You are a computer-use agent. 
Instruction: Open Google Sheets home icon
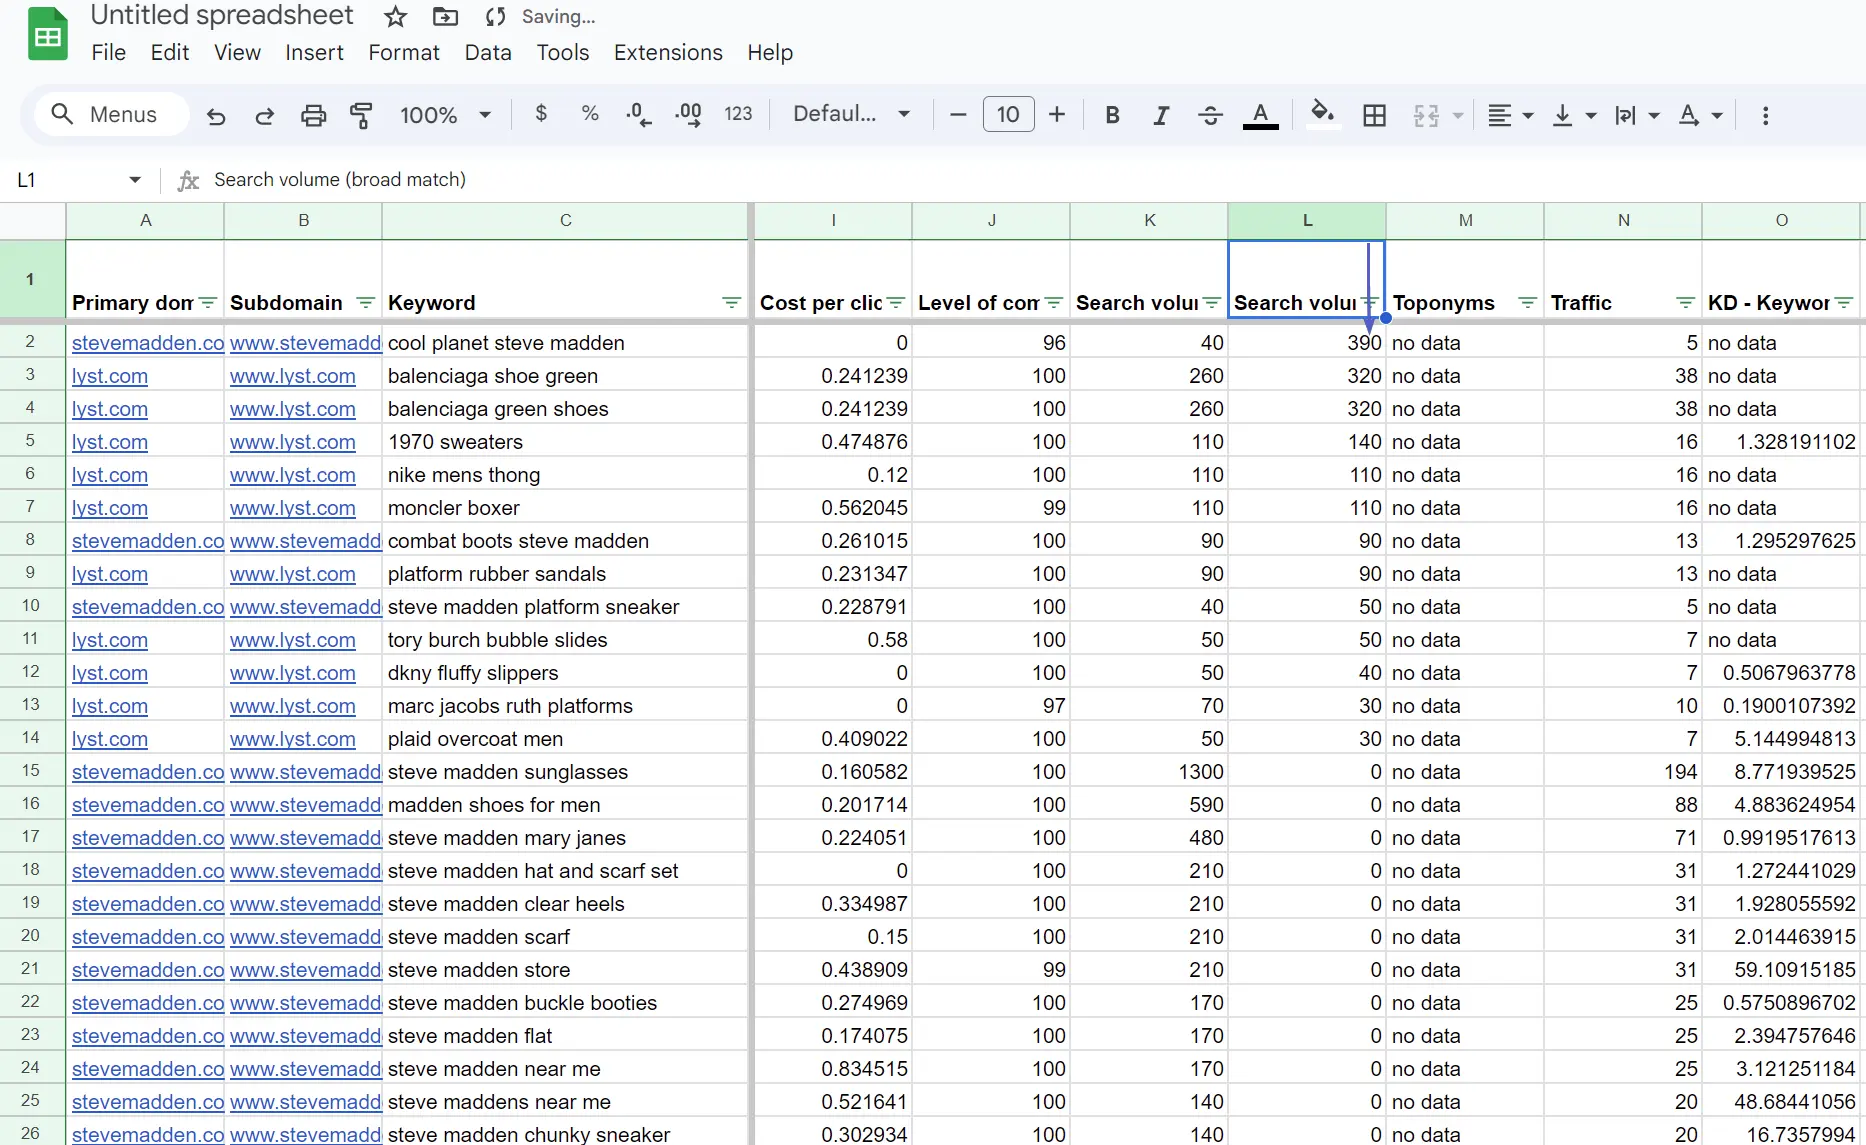point(47,33)
